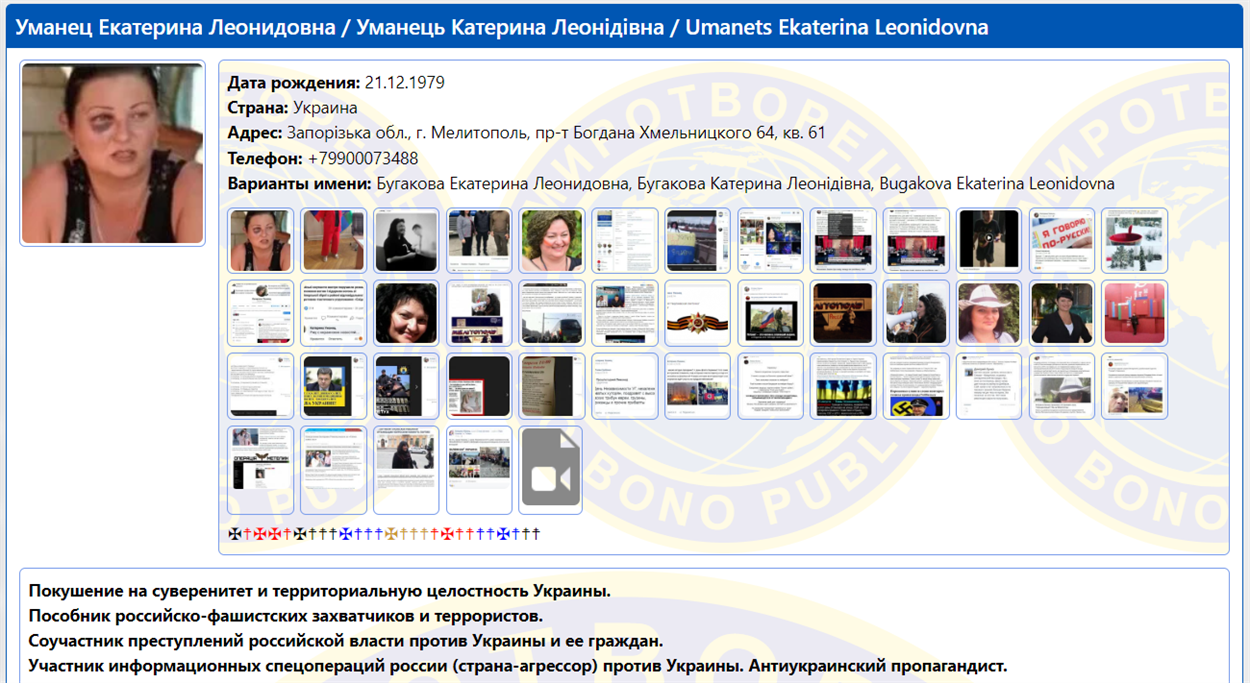
Task: Open post thumbnail of man in hat
Action: (x=1062, y=386)
